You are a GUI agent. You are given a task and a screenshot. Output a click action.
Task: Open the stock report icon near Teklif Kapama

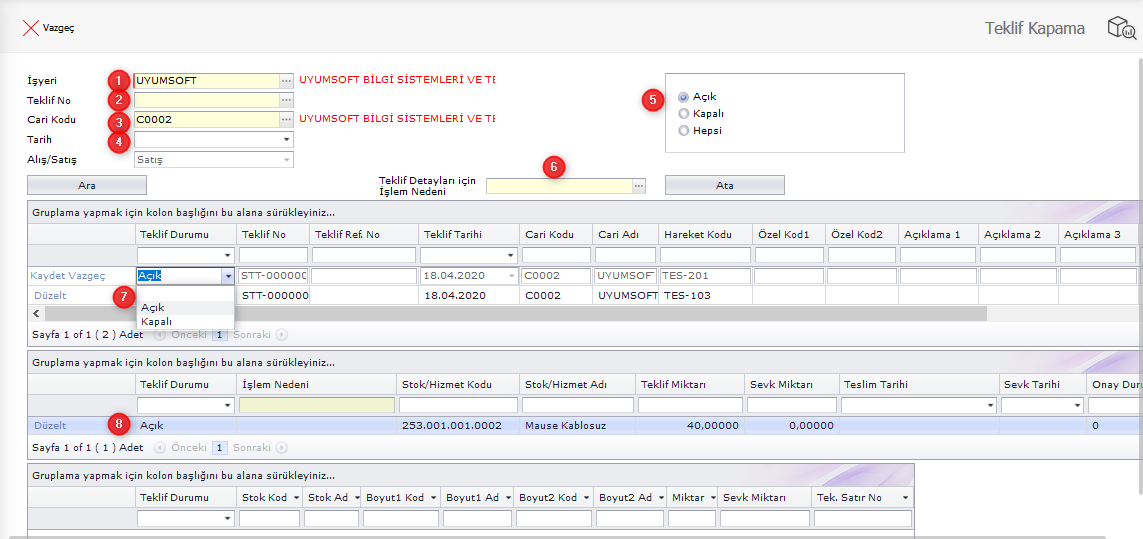(1121, 28)
